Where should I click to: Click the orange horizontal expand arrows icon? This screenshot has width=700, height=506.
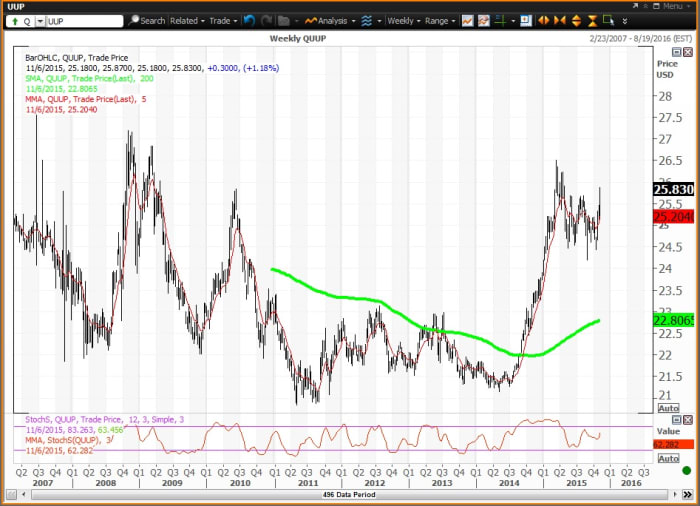pos(544,20)
